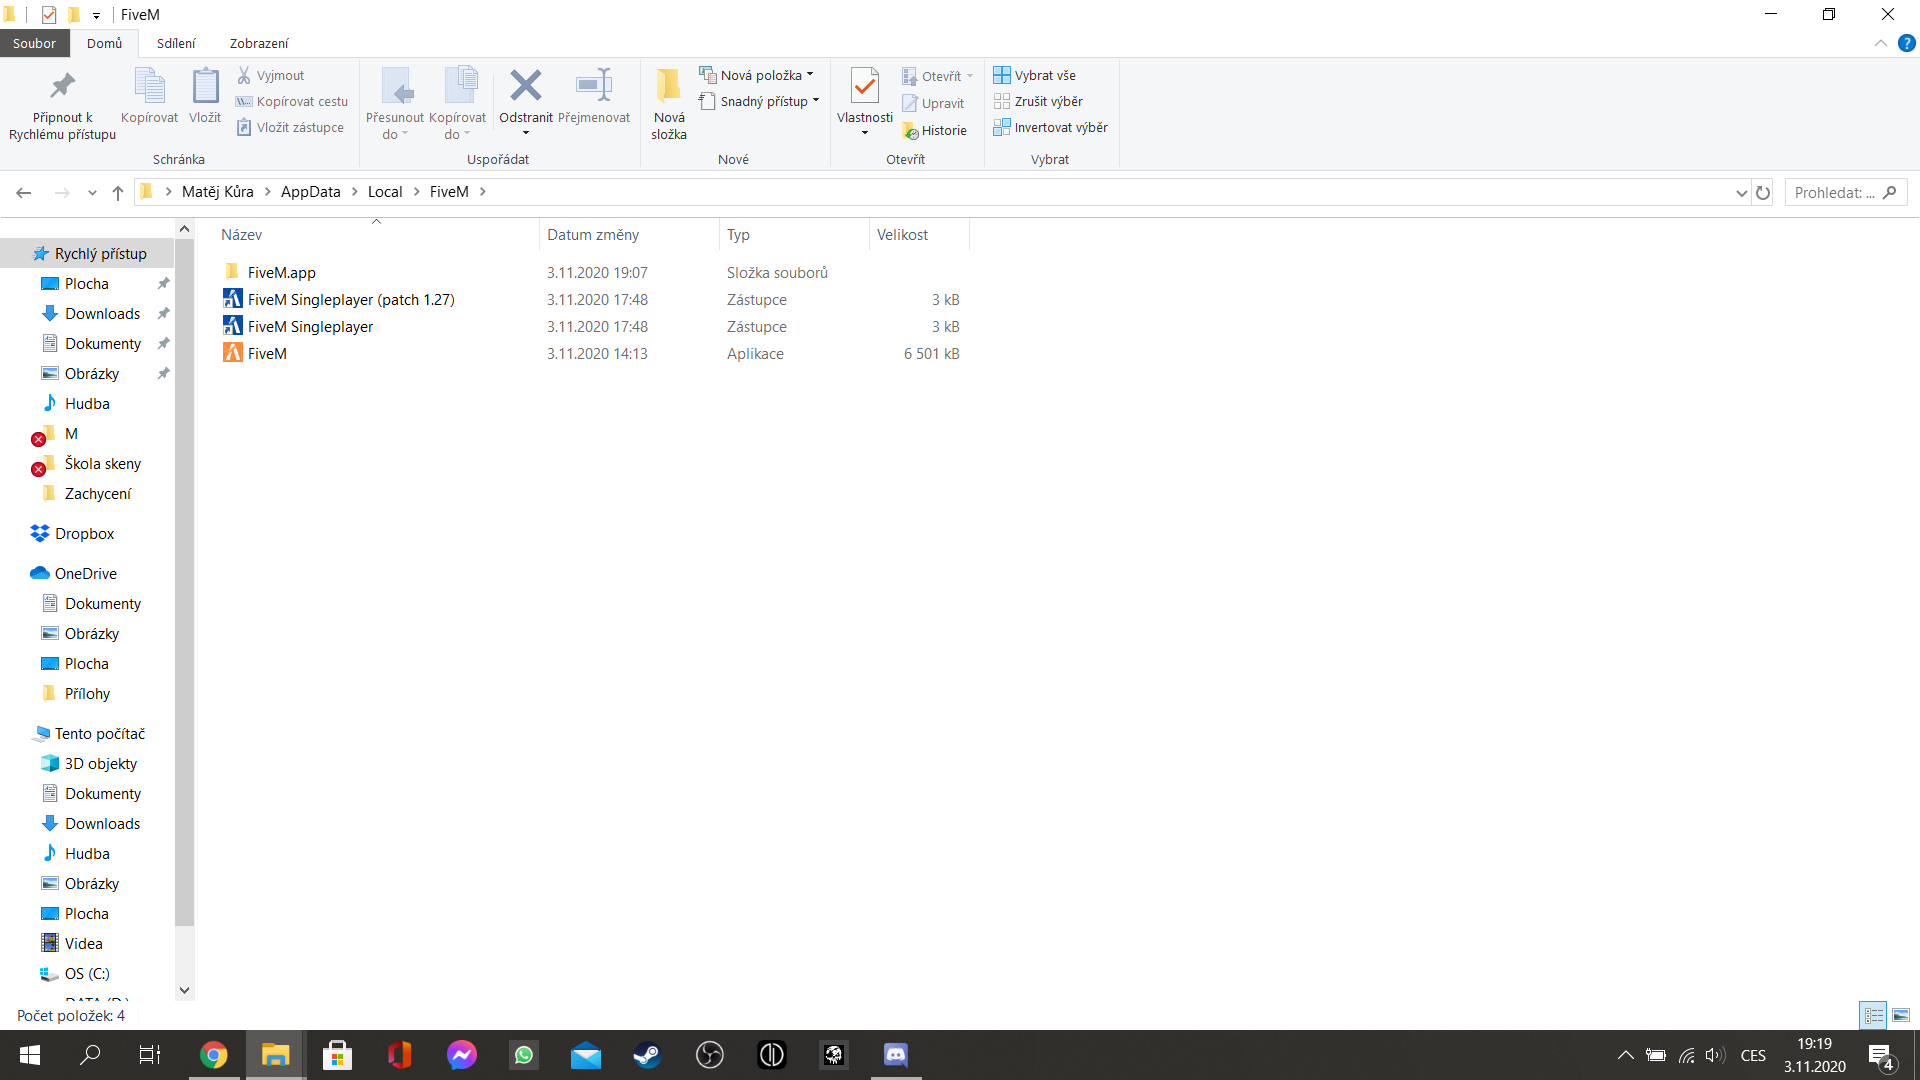
Task: Click the navigation pane scroll-down arrow
Action: 184,990
